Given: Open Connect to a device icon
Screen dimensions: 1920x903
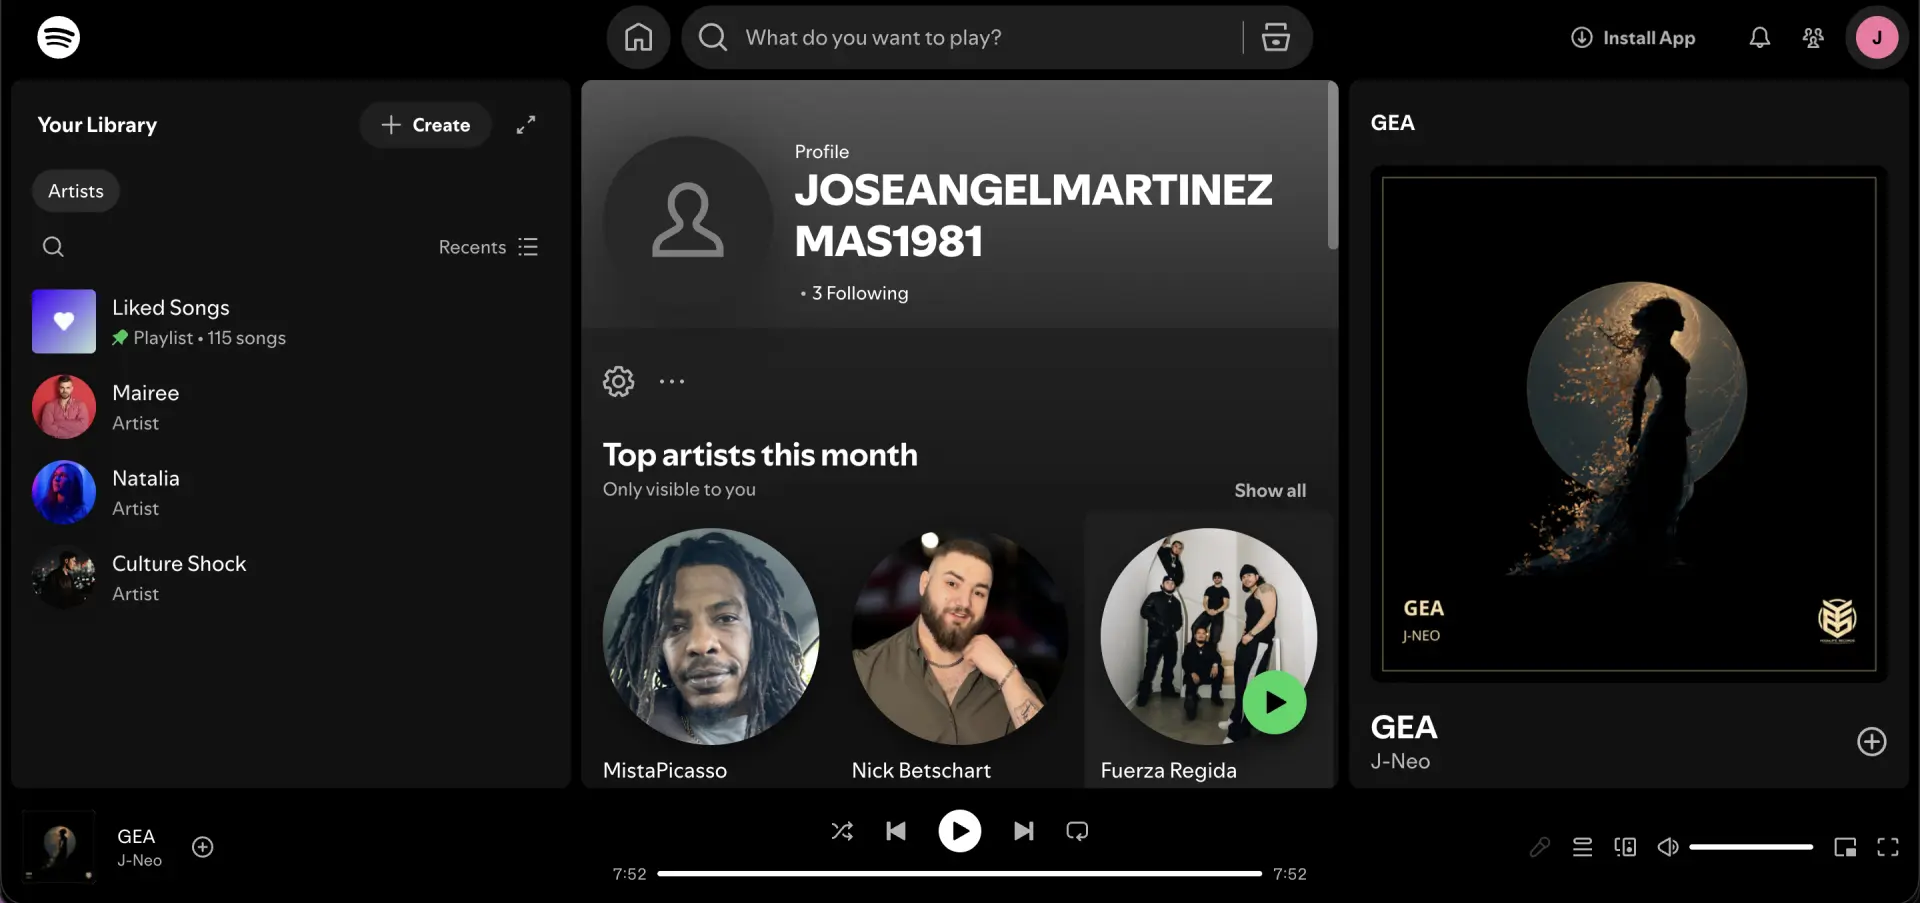Looking at the screenshot, I should tap(1625, 847).
